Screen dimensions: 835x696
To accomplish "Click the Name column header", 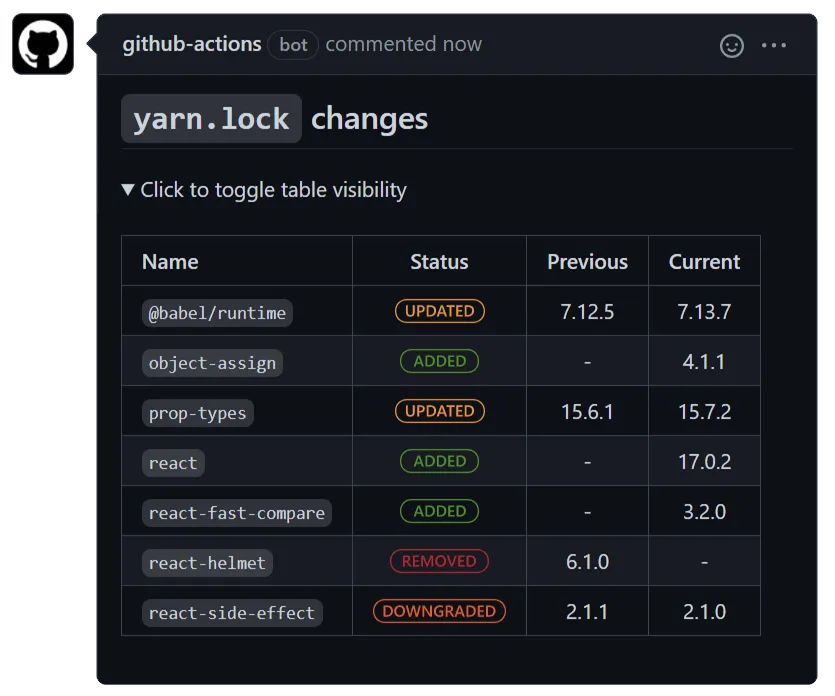I will [x=170, y=262].
